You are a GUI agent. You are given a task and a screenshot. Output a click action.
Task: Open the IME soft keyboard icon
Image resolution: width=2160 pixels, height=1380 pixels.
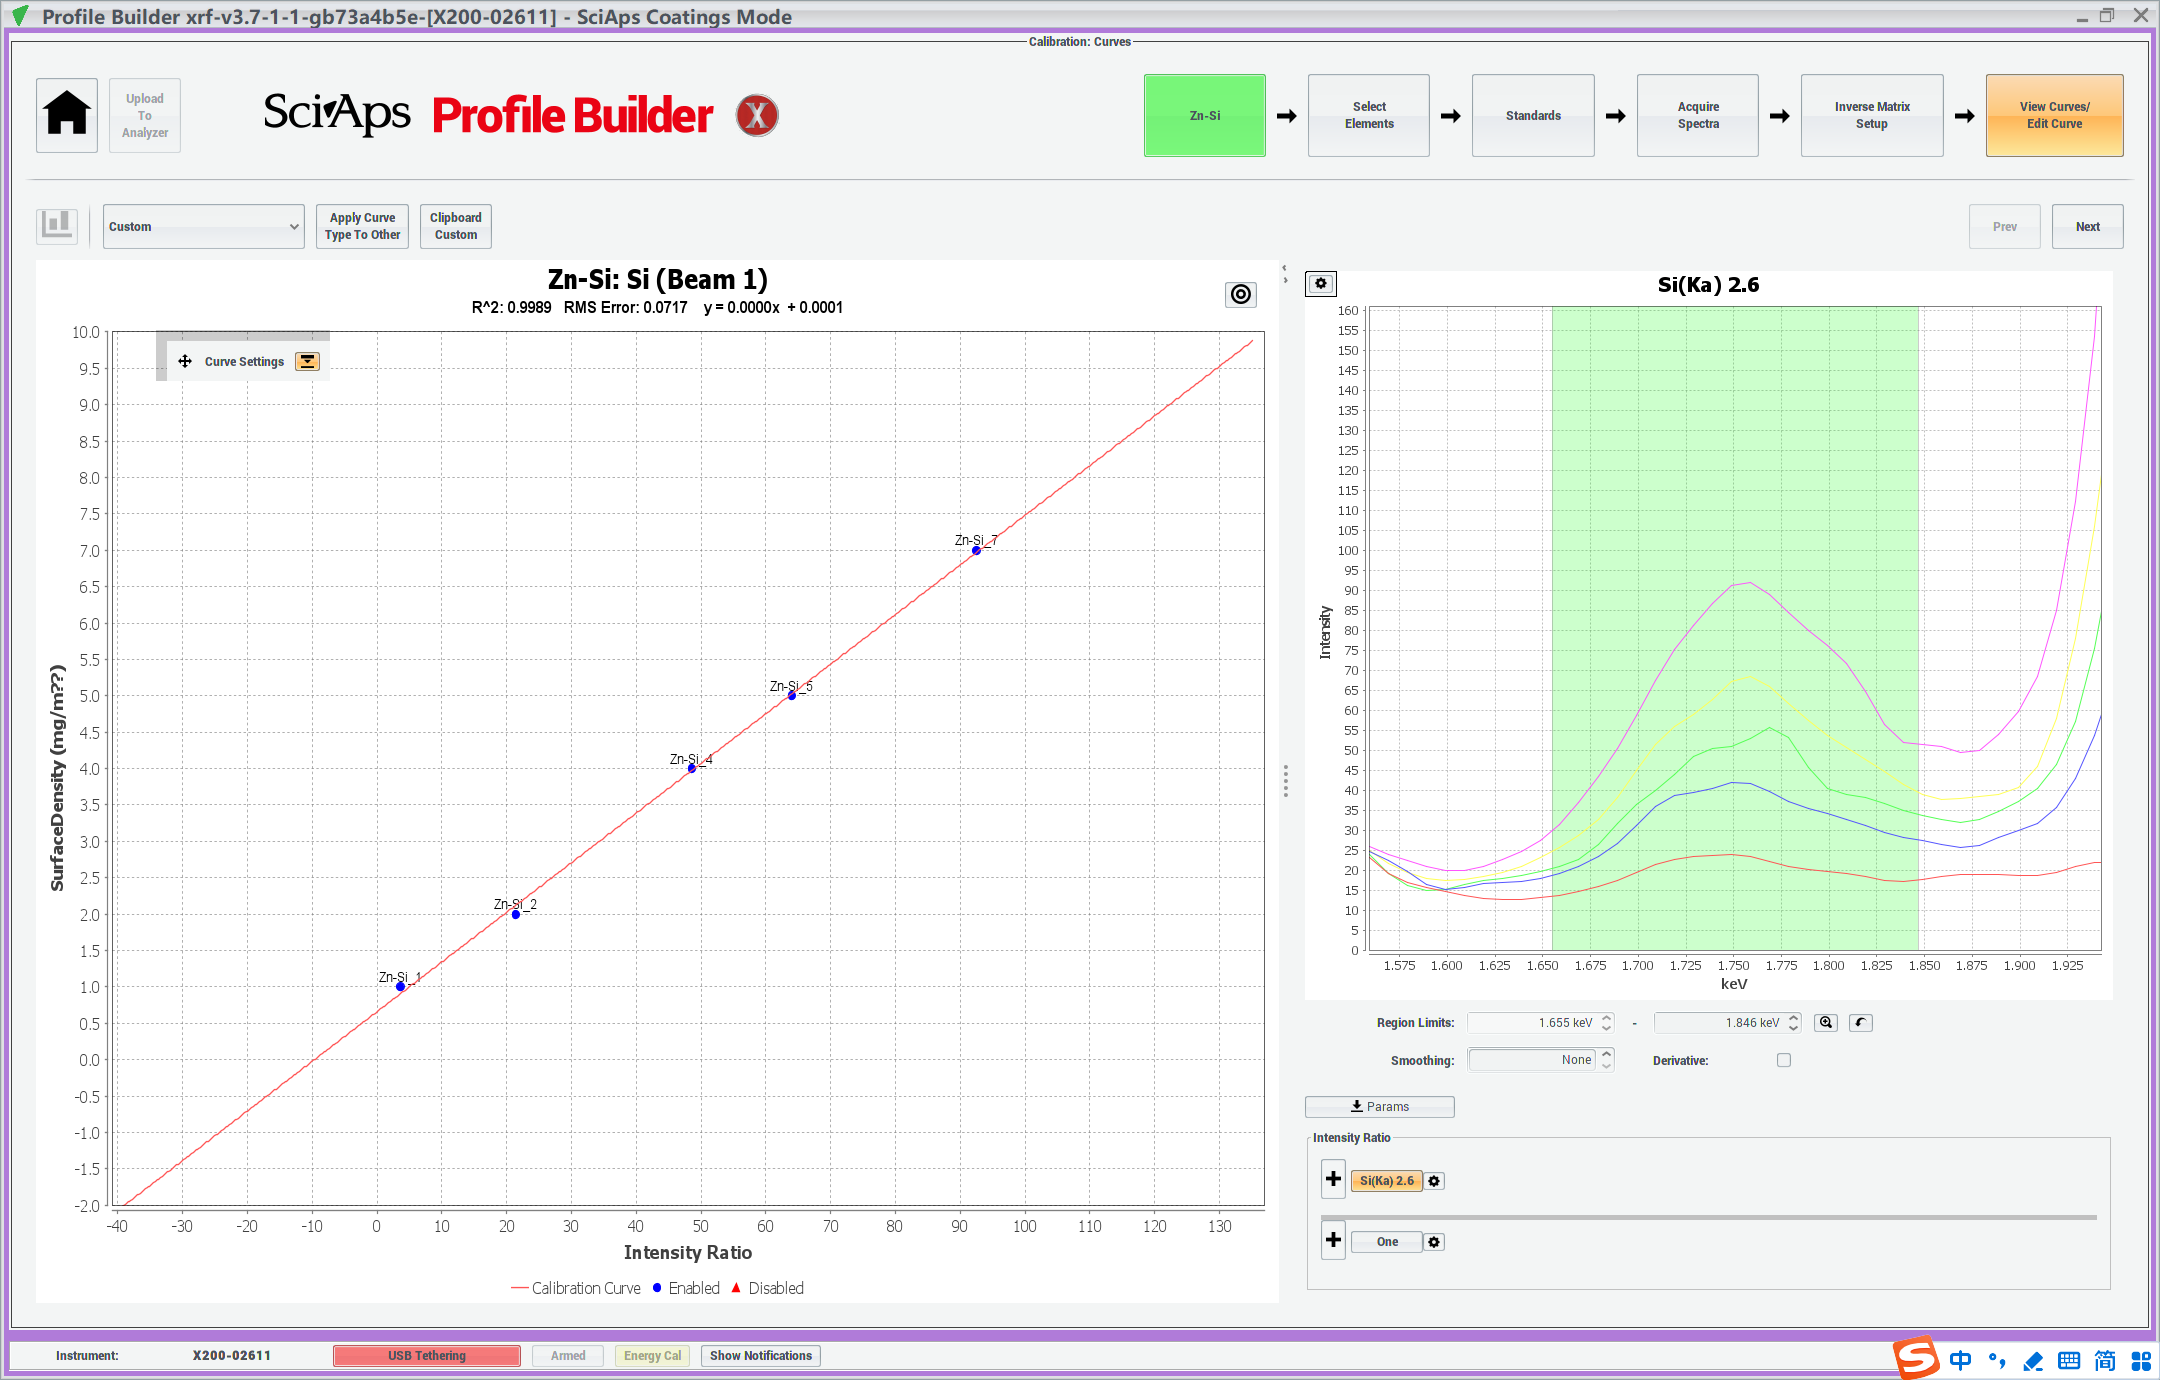pos(2069,1360)
